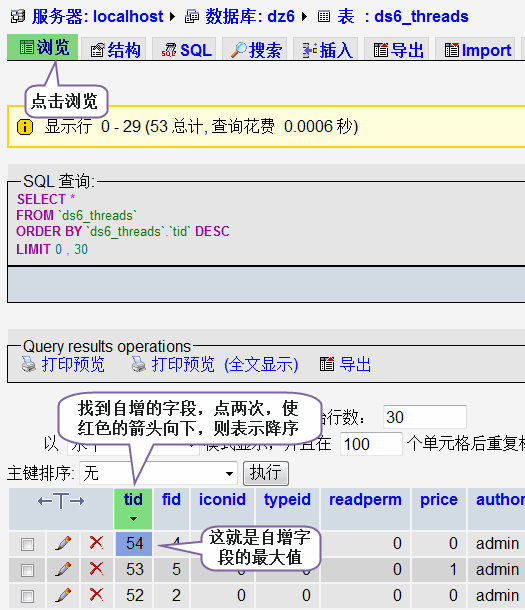Click the import icon on Import tab
This screenshot has height=610, width=525.
tap(452, 50)
